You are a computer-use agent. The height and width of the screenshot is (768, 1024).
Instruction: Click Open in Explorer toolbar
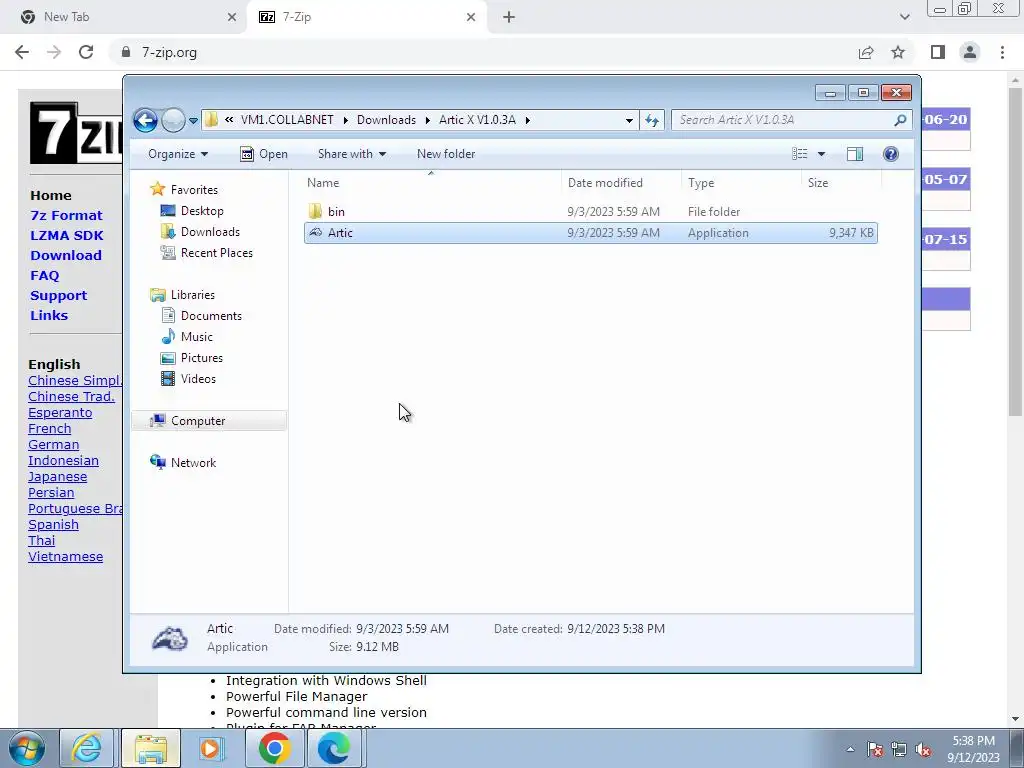264,154
